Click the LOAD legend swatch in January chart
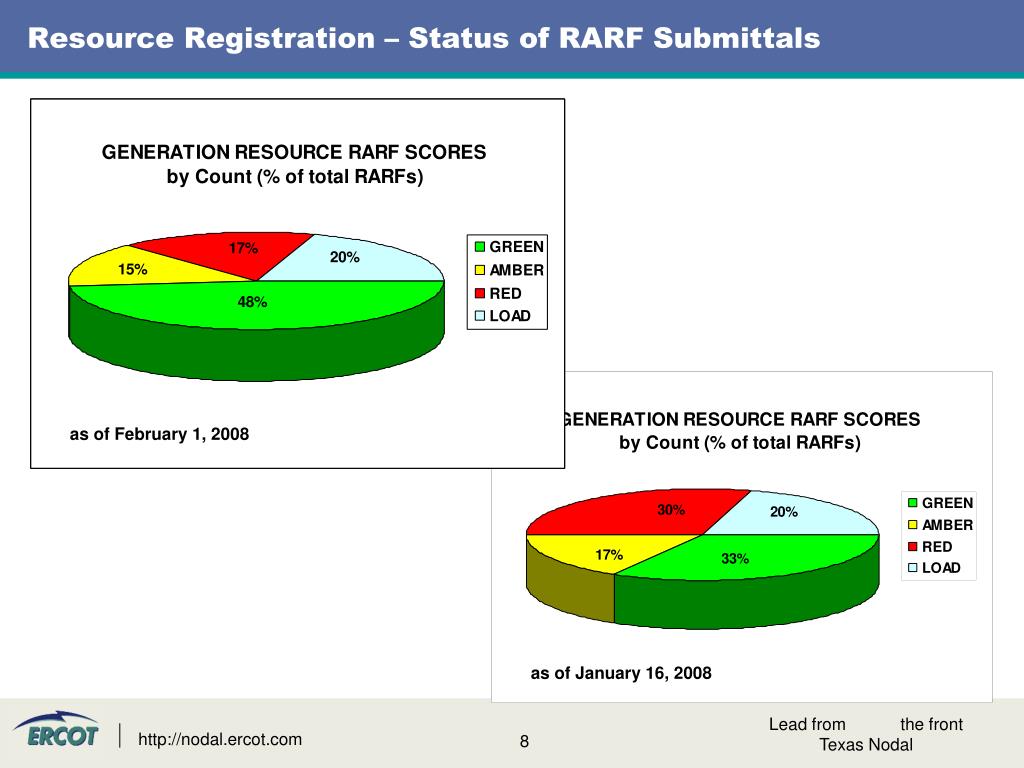 [913, 568]
